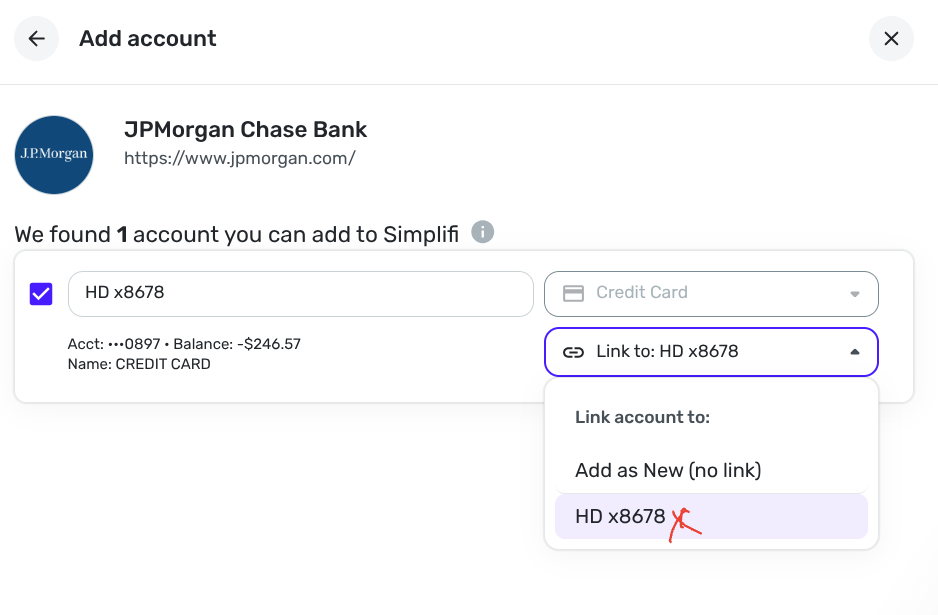Image resolution: width=938 pixels, height=615 pixels.
Task: Close the Add account dialog
Action: click(x=891, y=39)
